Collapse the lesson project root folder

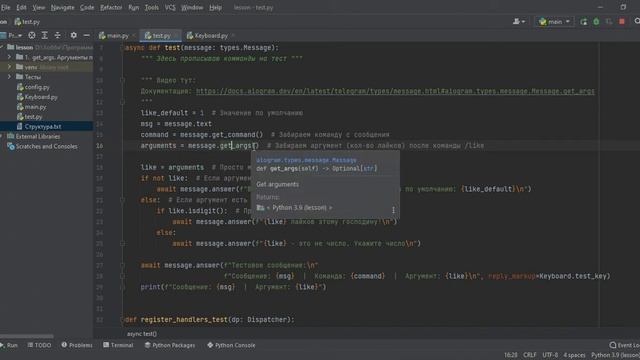click(3, 47)
